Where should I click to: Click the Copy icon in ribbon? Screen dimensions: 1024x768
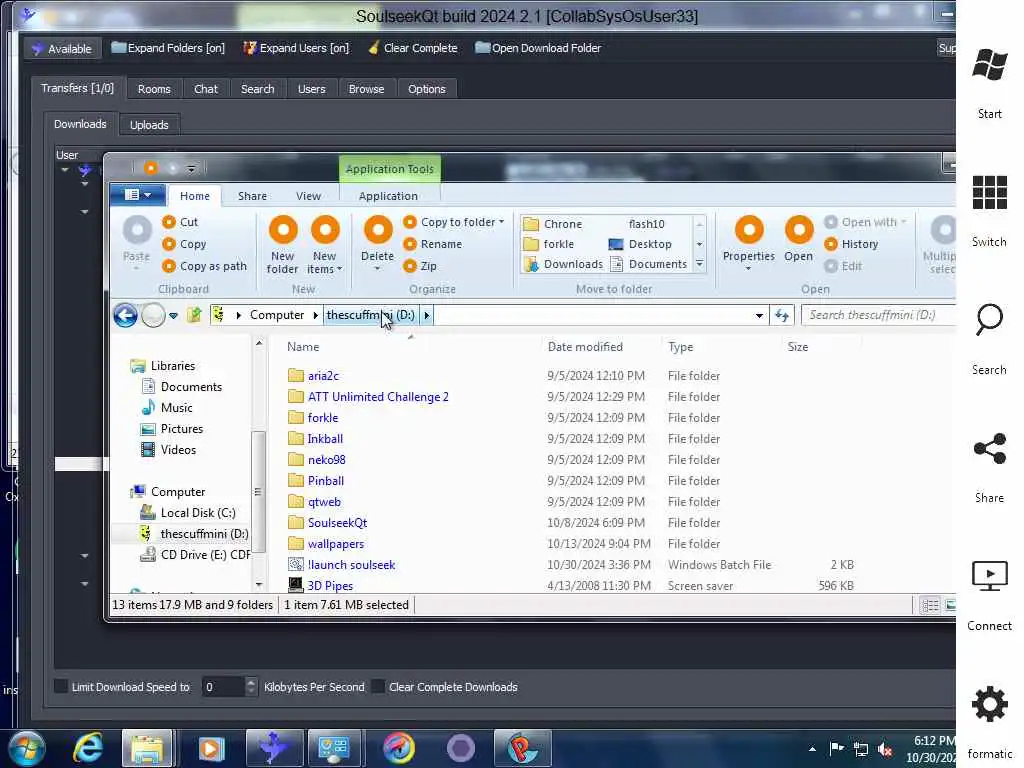click(x=169, y=244)
